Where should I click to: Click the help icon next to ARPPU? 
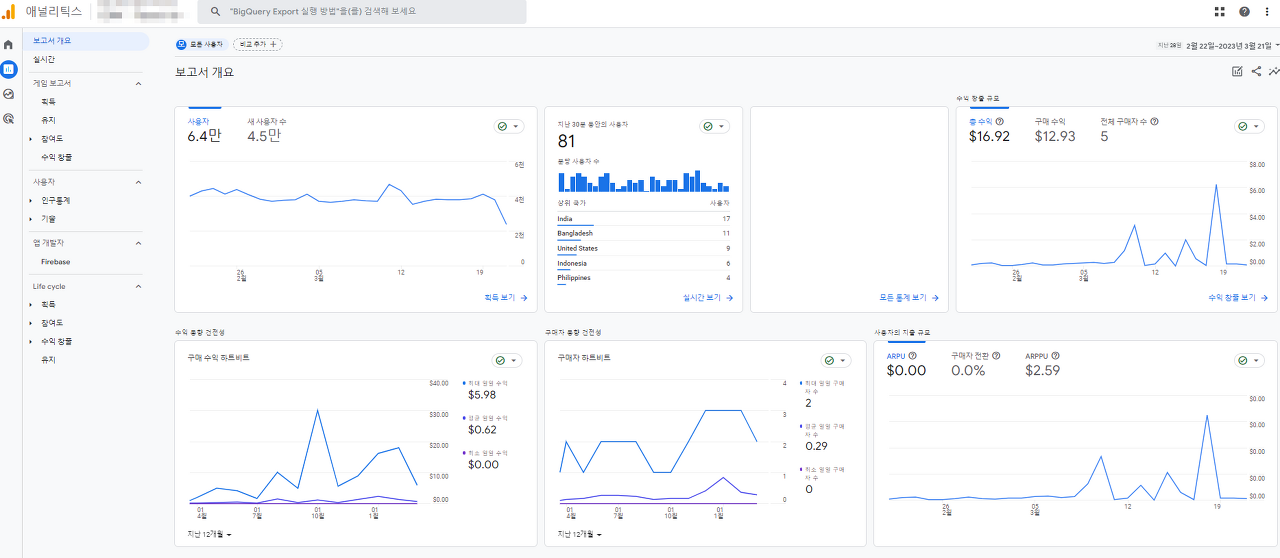click(x=1056, y=355)
